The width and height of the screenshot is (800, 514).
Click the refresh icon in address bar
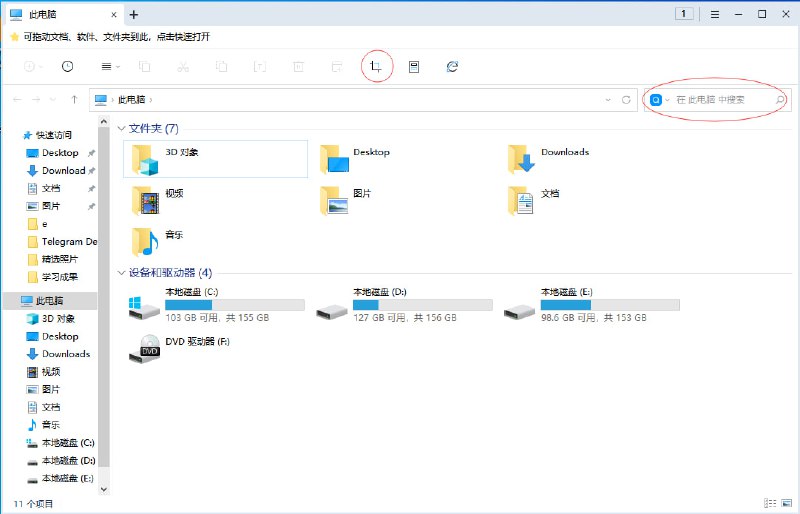[626, 100]
